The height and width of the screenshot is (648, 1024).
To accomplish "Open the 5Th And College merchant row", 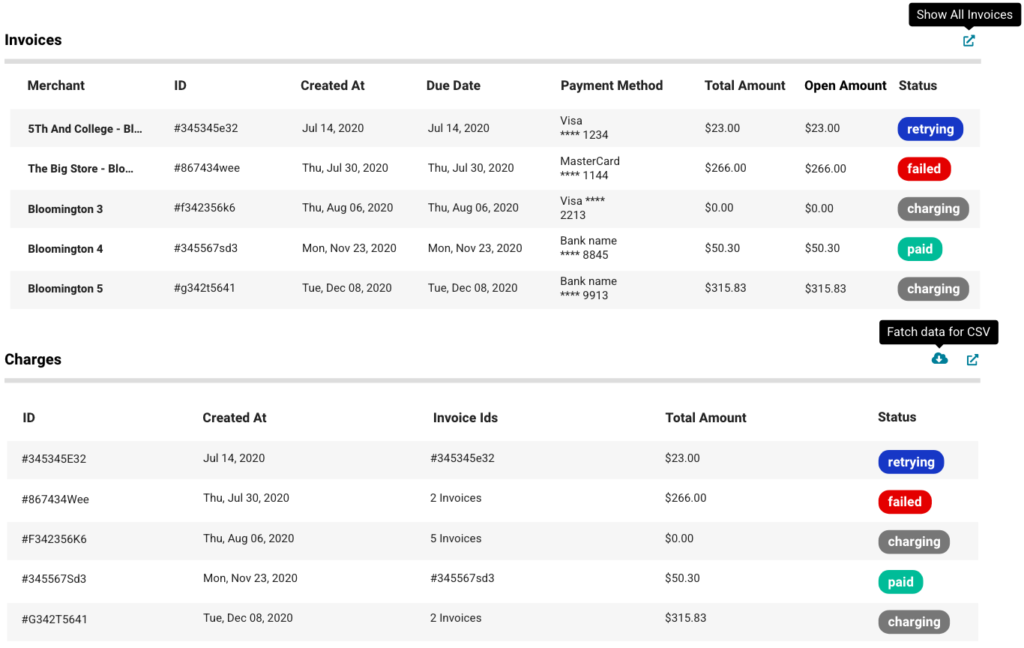I will (x=85, y=129).
